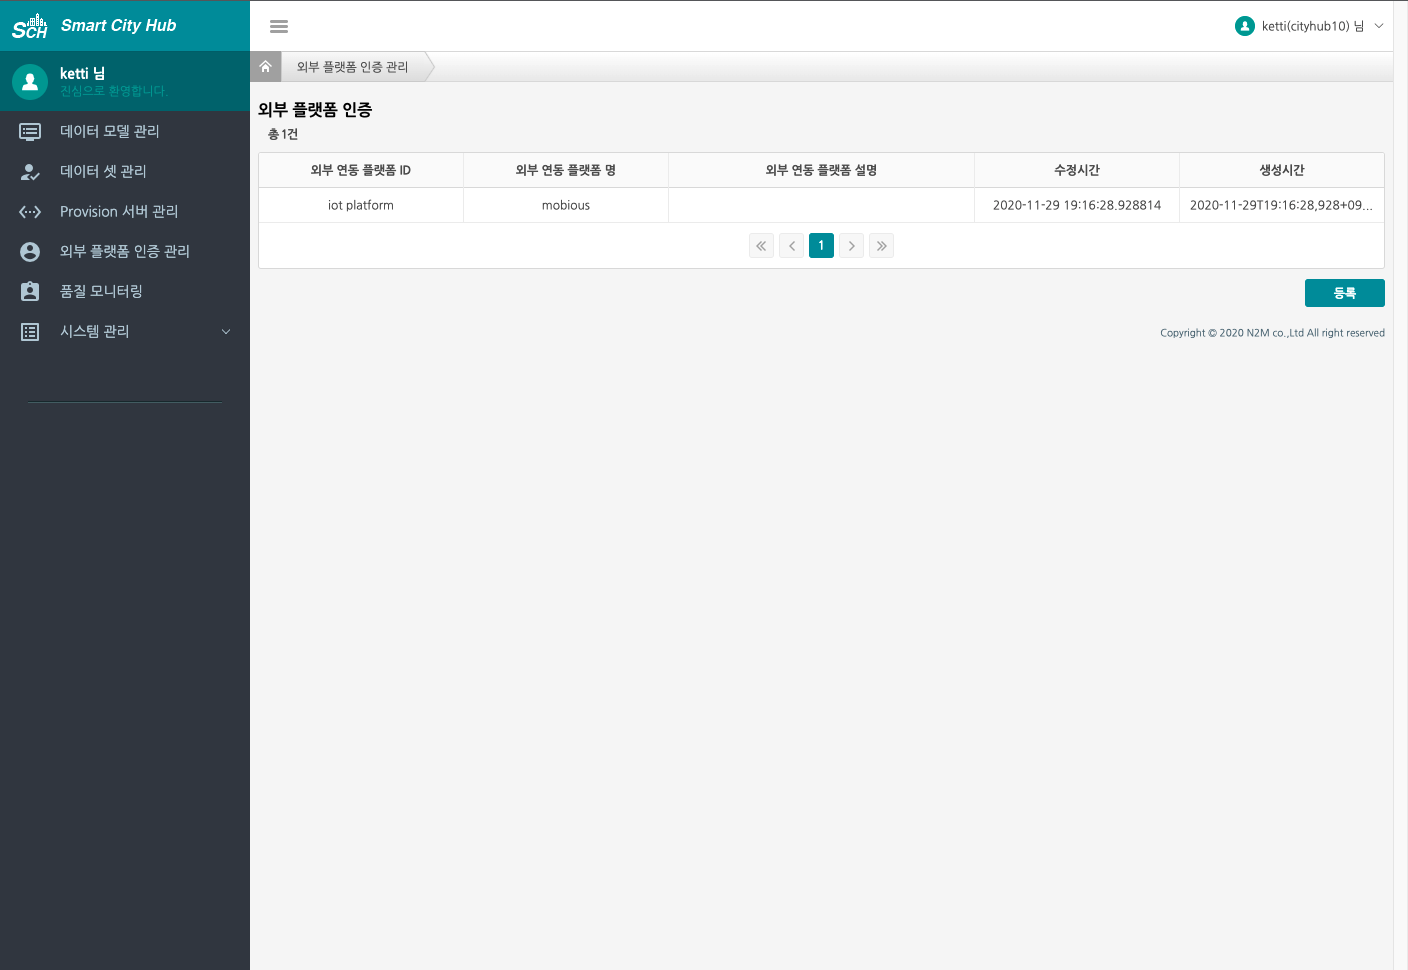Image resolution: width=1408 pixels, height=970 pixels.
Task: Select page 1 in pagination
Action: 821,246
